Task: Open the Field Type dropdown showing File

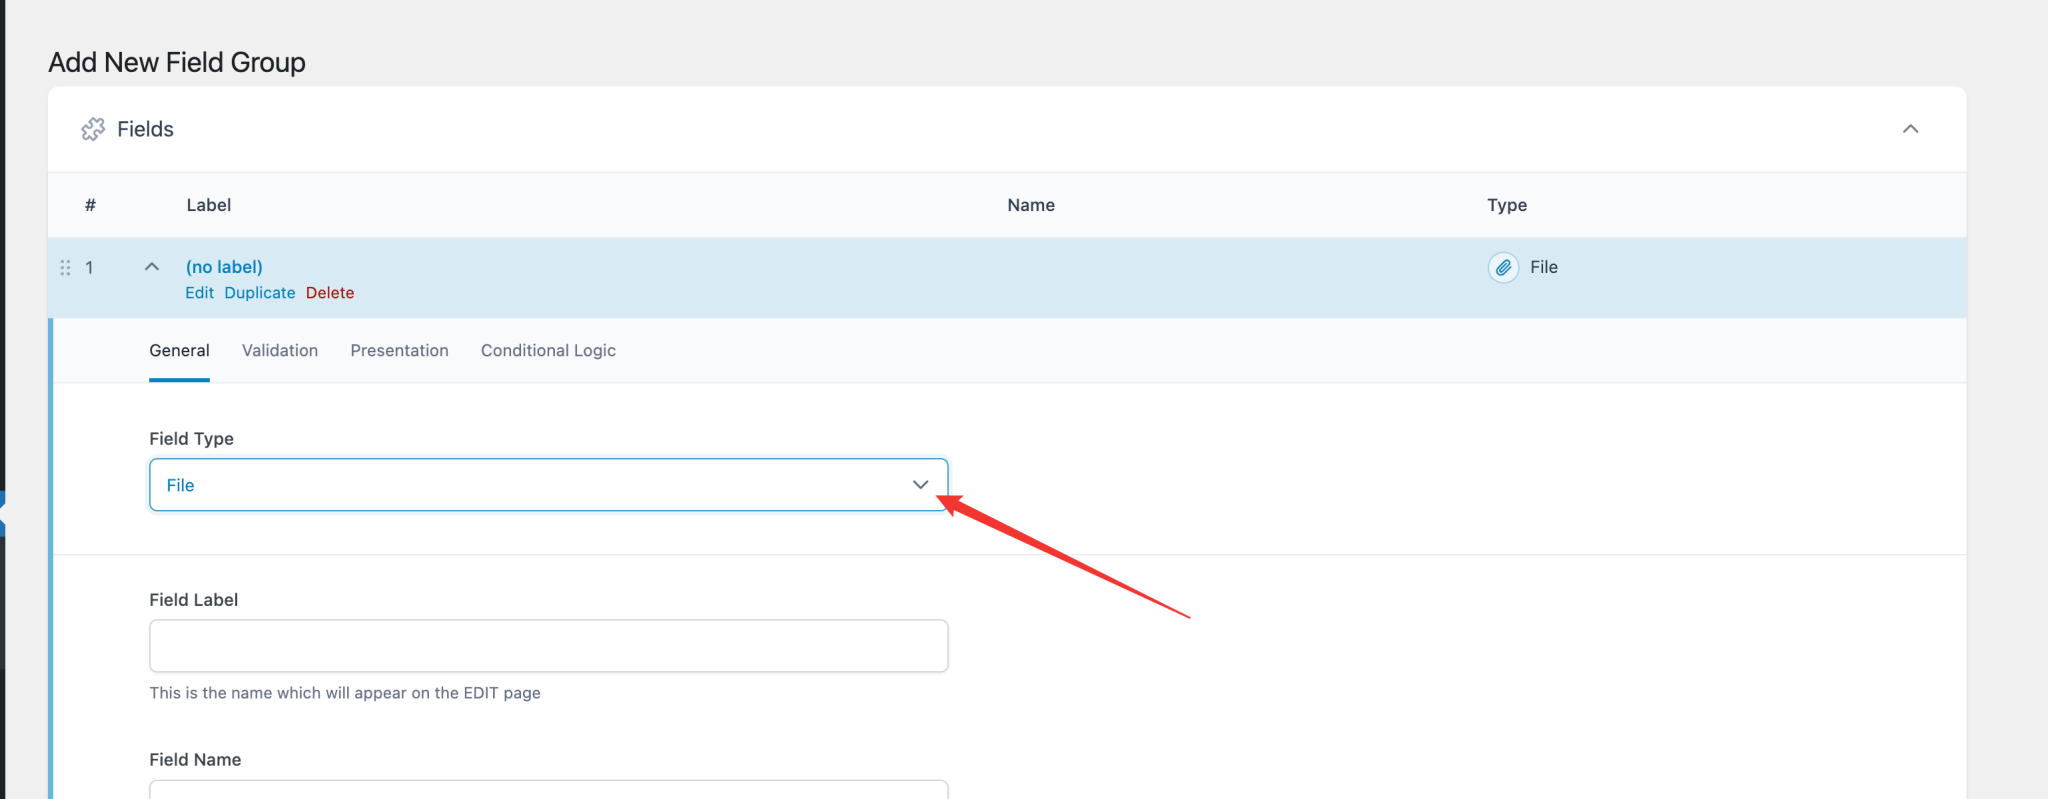Action: pyautogui.click(x=548, y=485)
